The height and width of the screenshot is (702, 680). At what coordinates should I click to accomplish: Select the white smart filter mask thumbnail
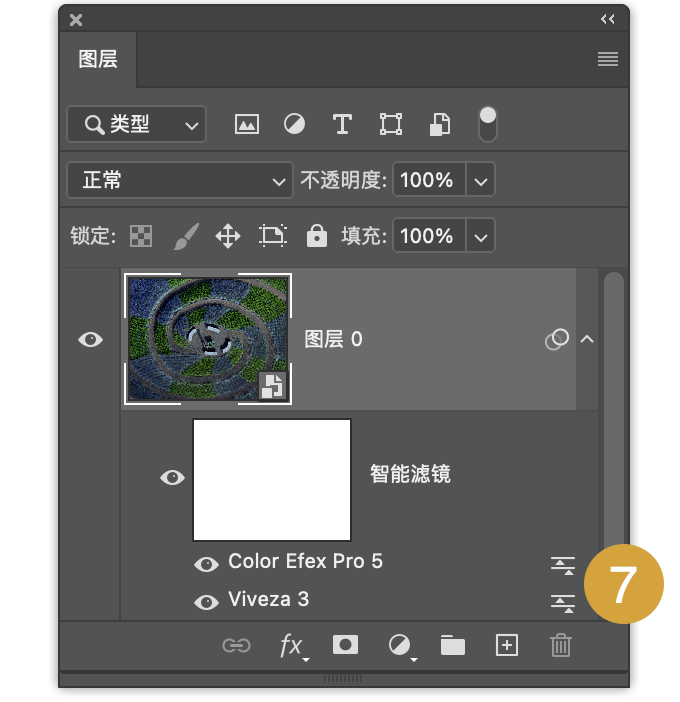272,480
